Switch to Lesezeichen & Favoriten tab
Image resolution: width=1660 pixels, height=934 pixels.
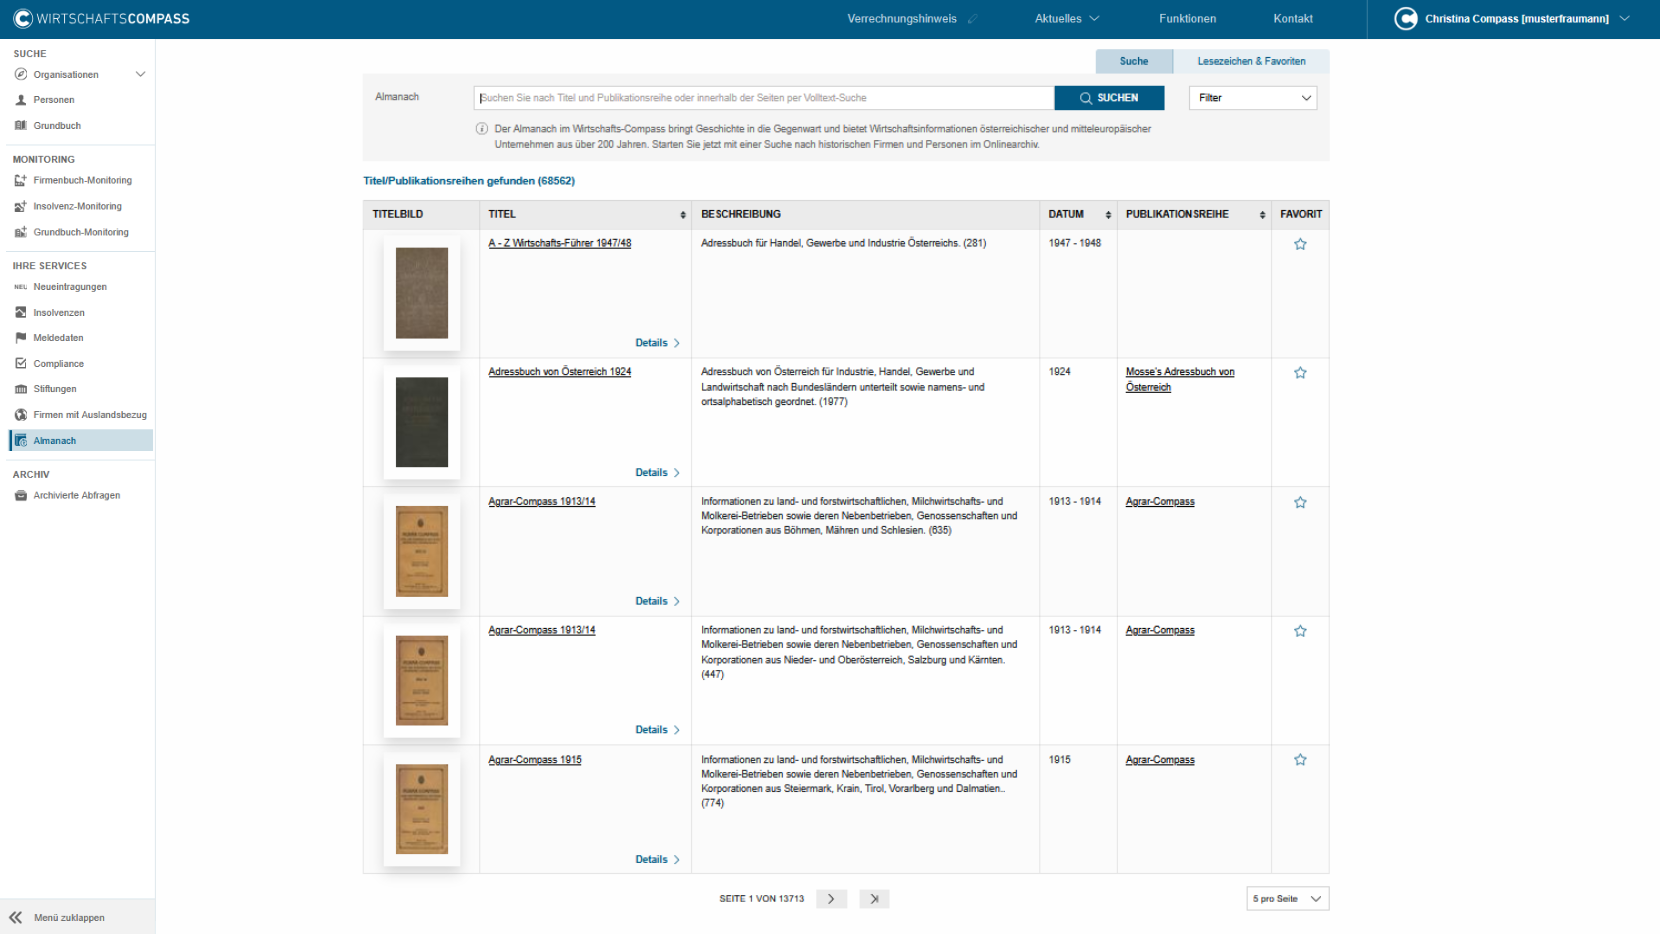[1251, 61]
